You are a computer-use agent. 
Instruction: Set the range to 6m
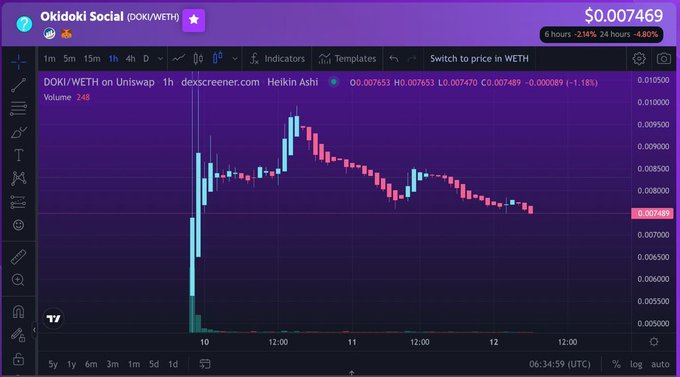point(91,364)
